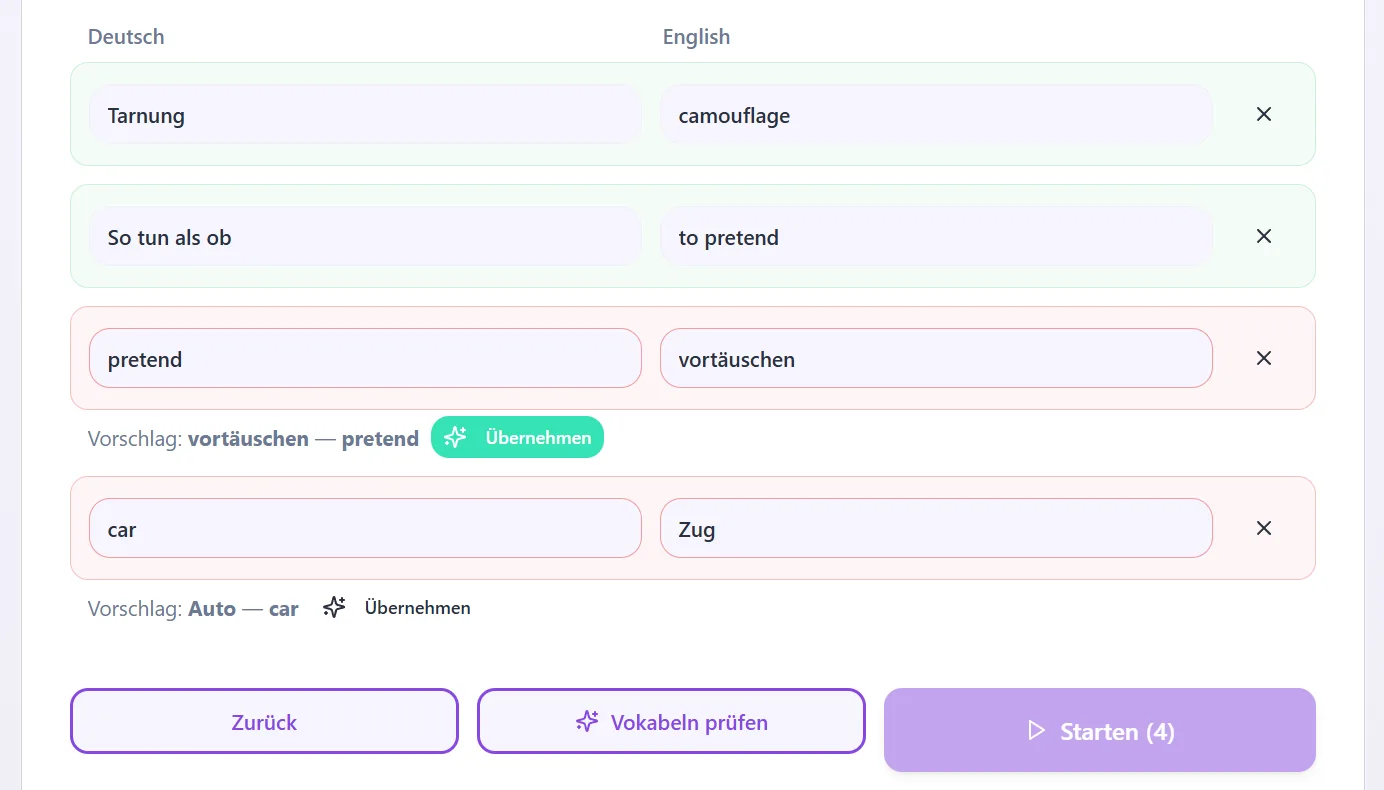Click sparkle icon on green Übernehmen button
This screenshot has width=1384, height=790.
(x=456, y=437)
